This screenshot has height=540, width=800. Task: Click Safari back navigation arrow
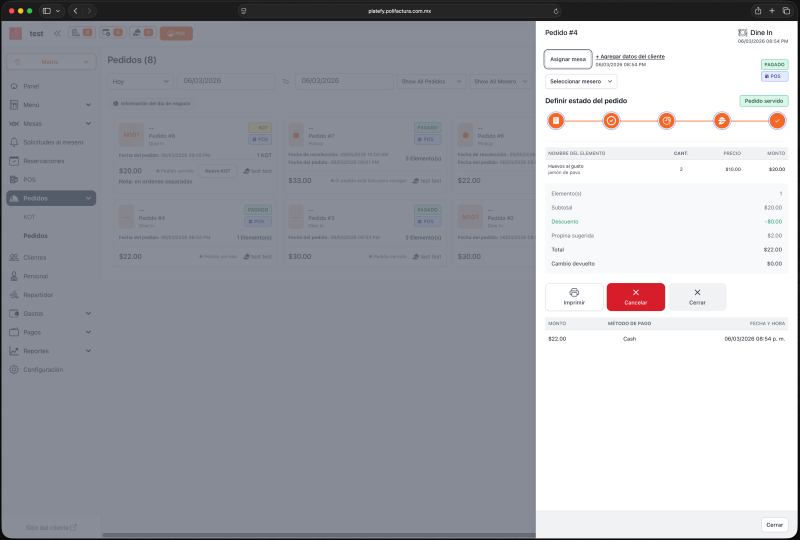click(x=76, y=11)
